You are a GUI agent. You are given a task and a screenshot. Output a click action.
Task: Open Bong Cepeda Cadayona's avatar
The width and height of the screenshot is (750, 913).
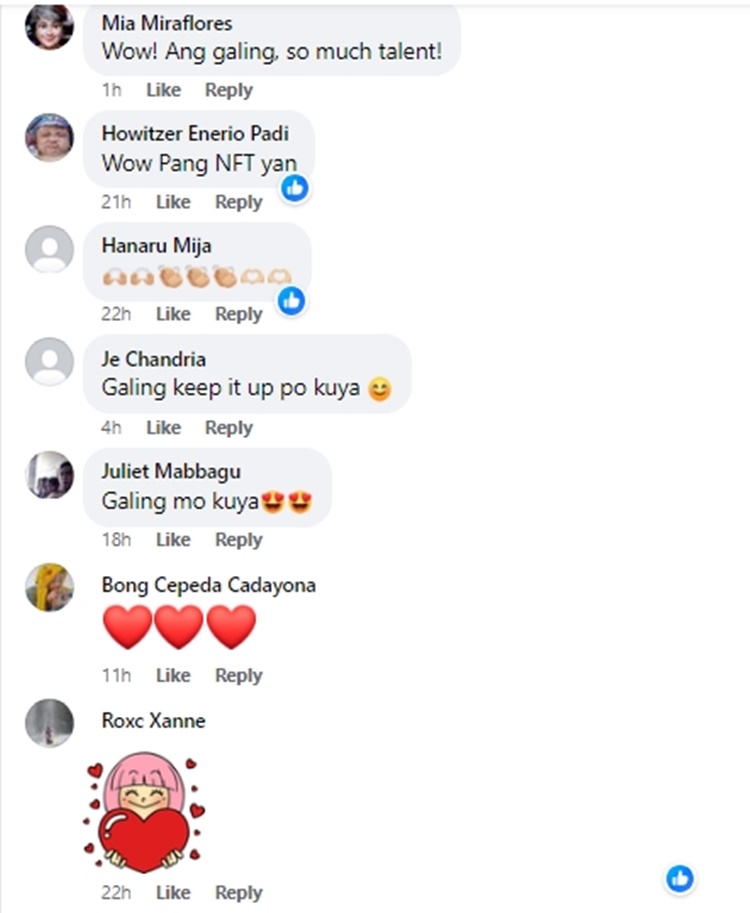point(49,588)
